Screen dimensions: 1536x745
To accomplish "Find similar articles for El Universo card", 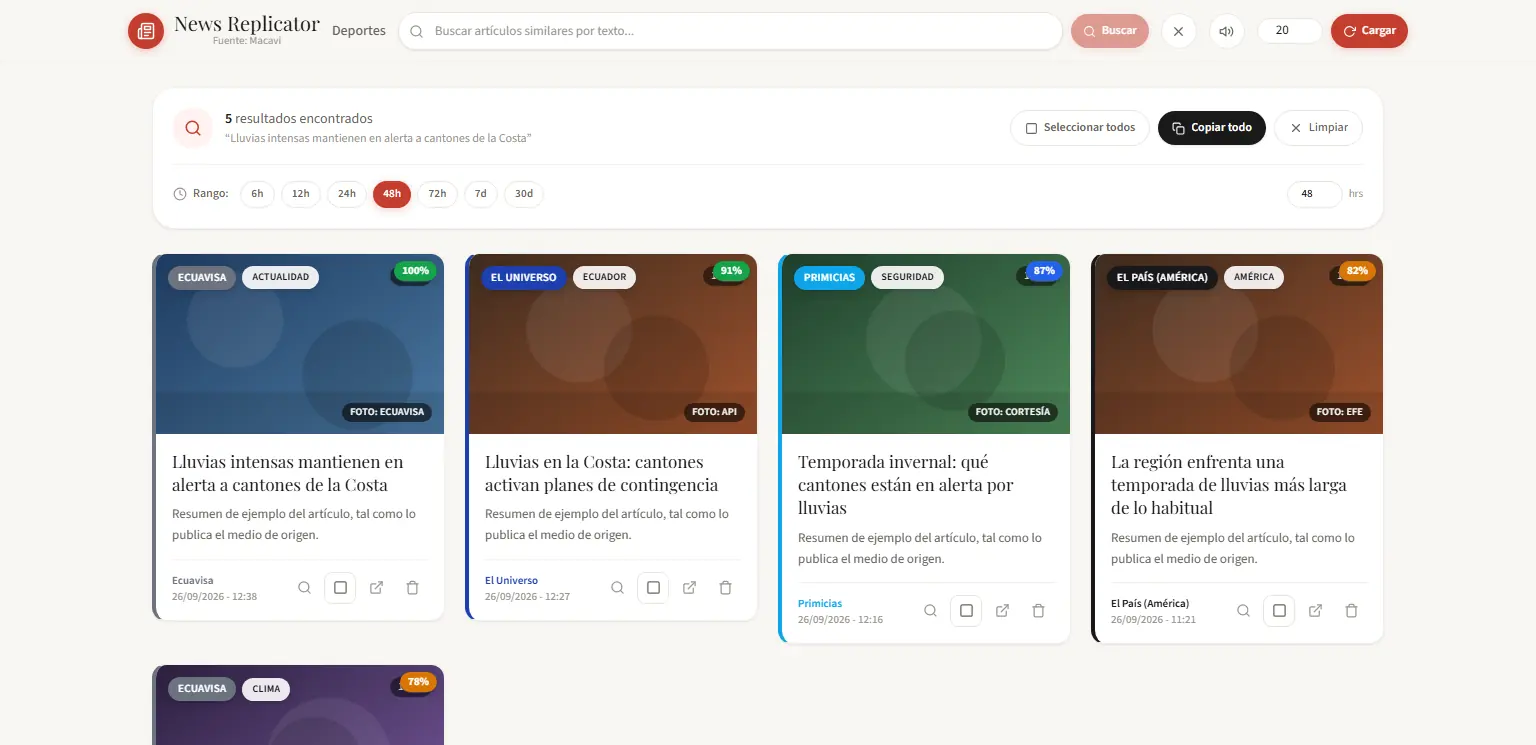I will pos(617,588).
